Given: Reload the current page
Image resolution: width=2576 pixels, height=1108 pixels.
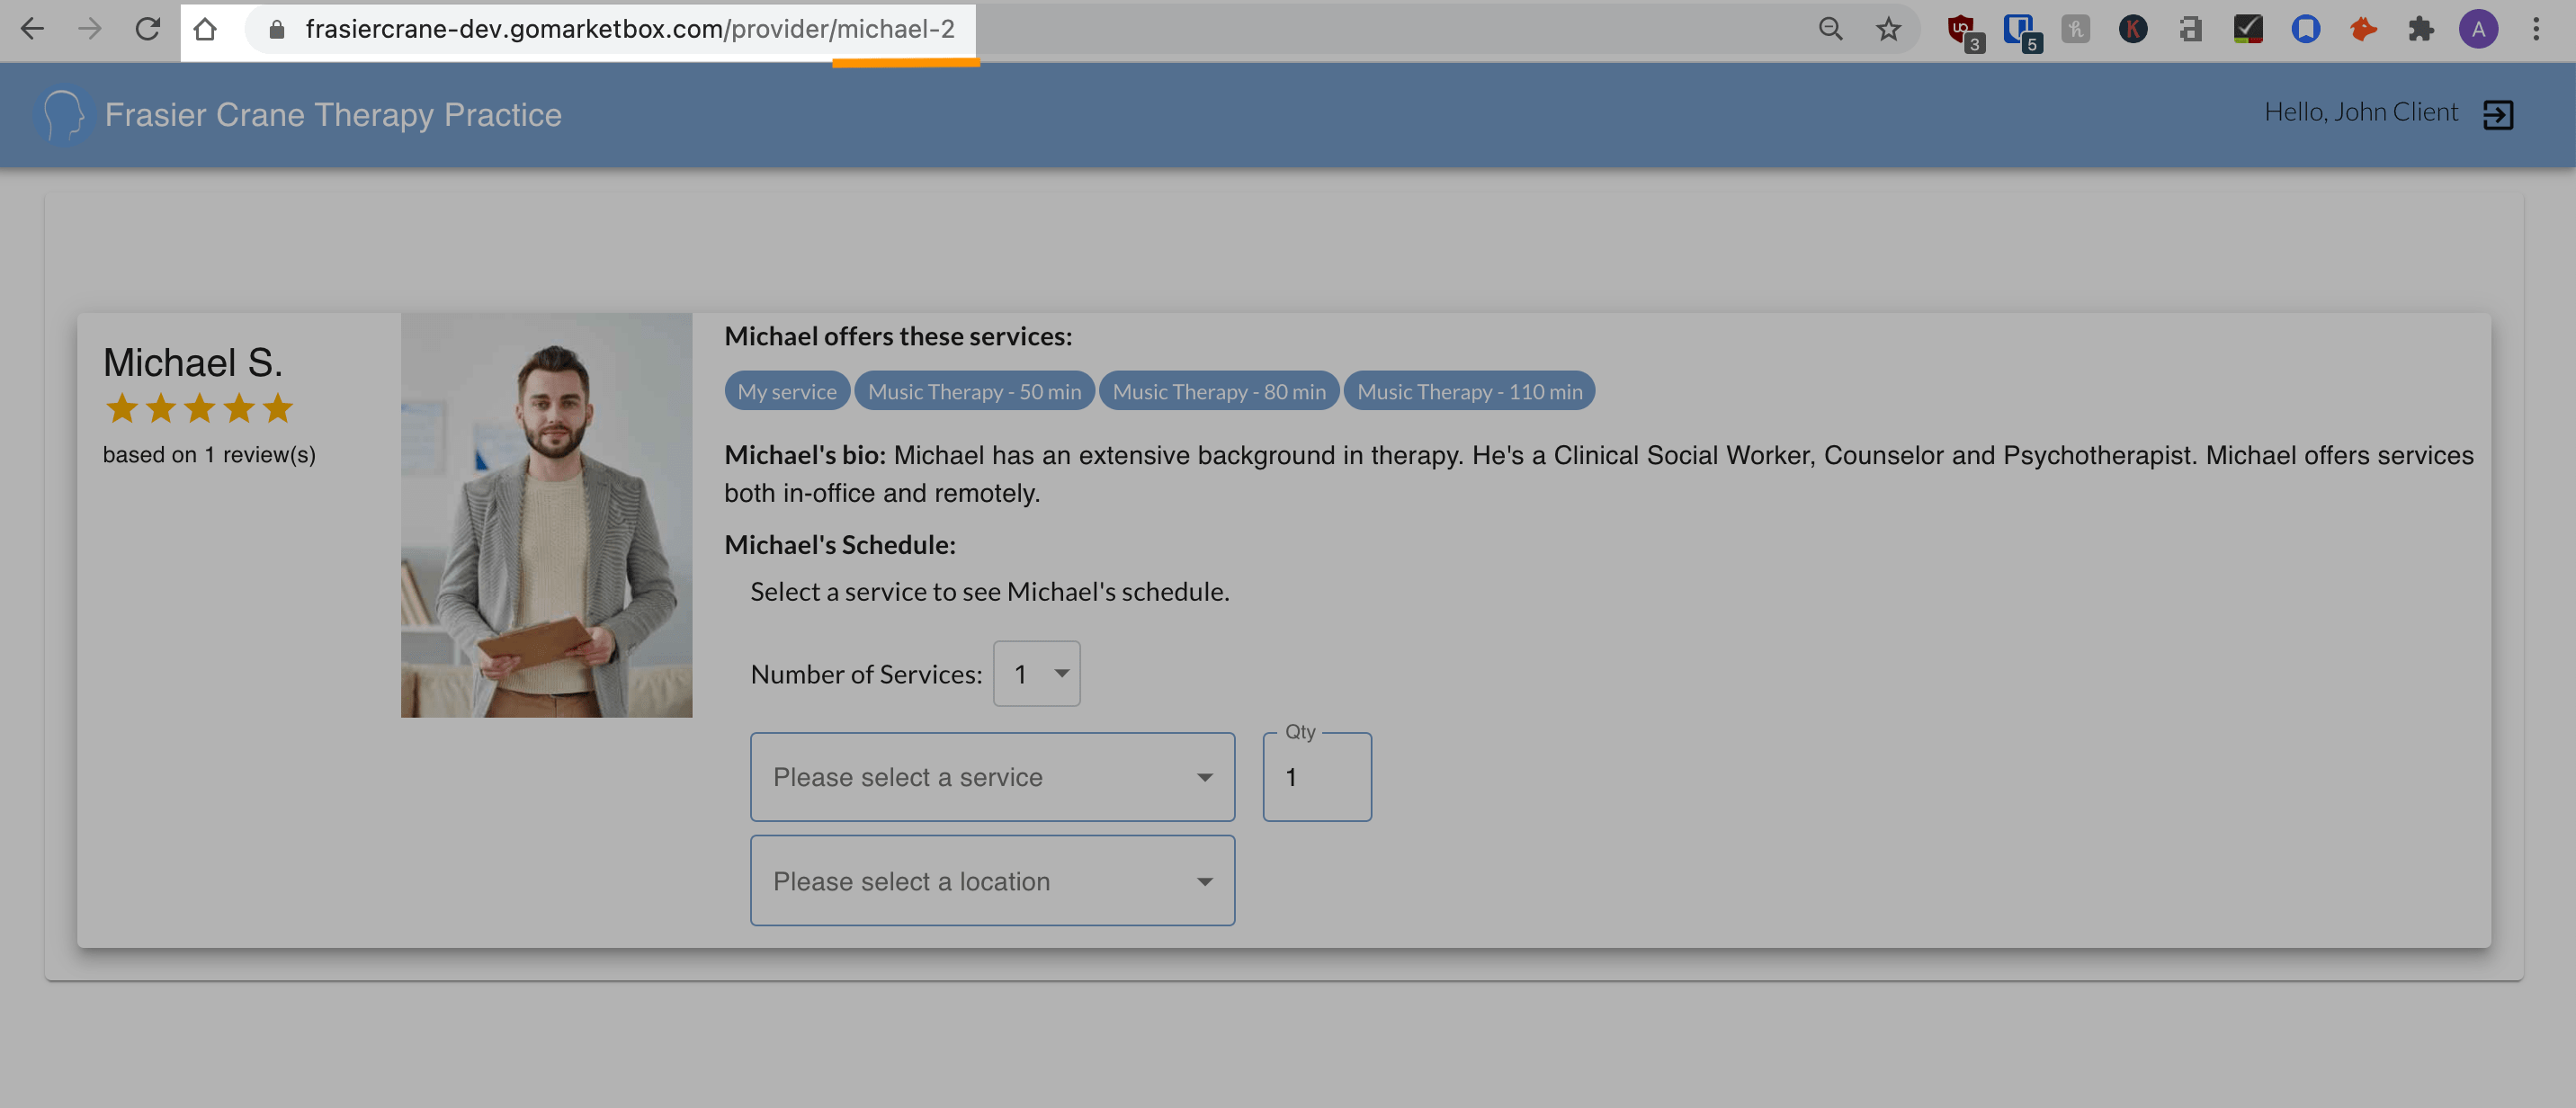Looking at the screenshot, I should [148, 30].
